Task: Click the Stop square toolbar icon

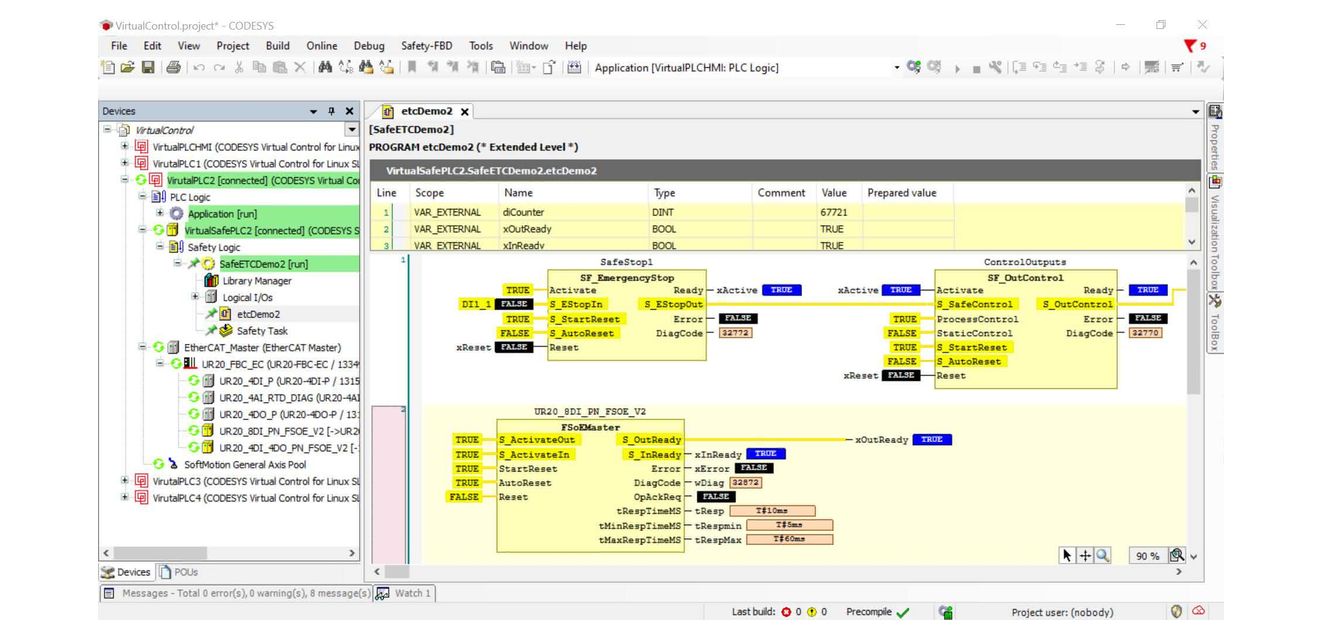Action: (976, 69)
